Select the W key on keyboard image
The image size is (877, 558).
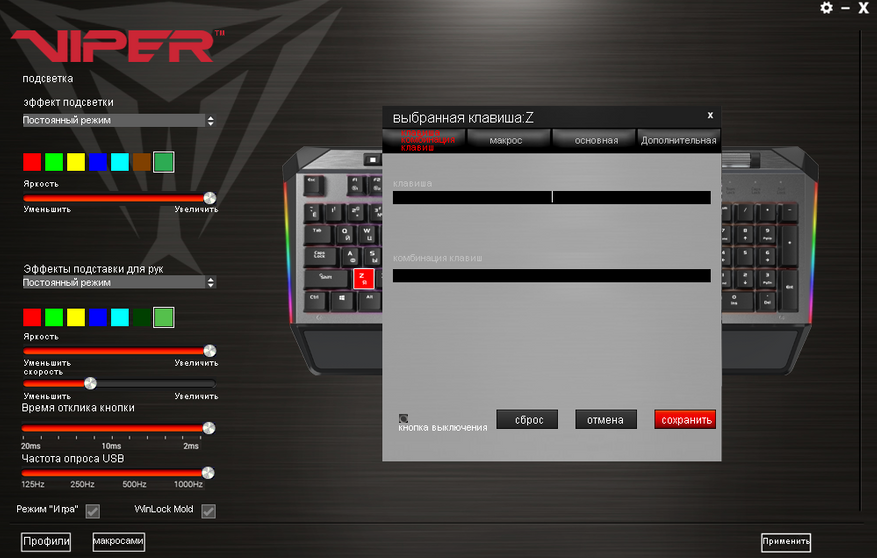tap(367, 234)
